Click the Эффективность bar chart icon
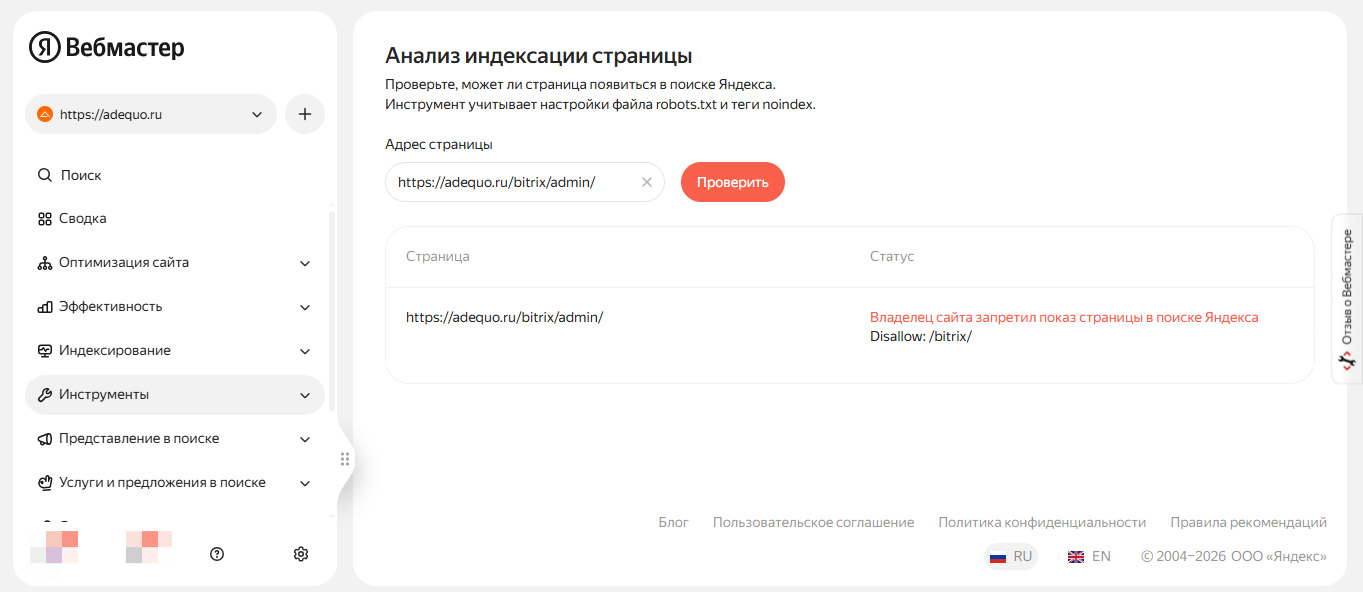The image size is (1363, 592). click(x=45, y=307)
